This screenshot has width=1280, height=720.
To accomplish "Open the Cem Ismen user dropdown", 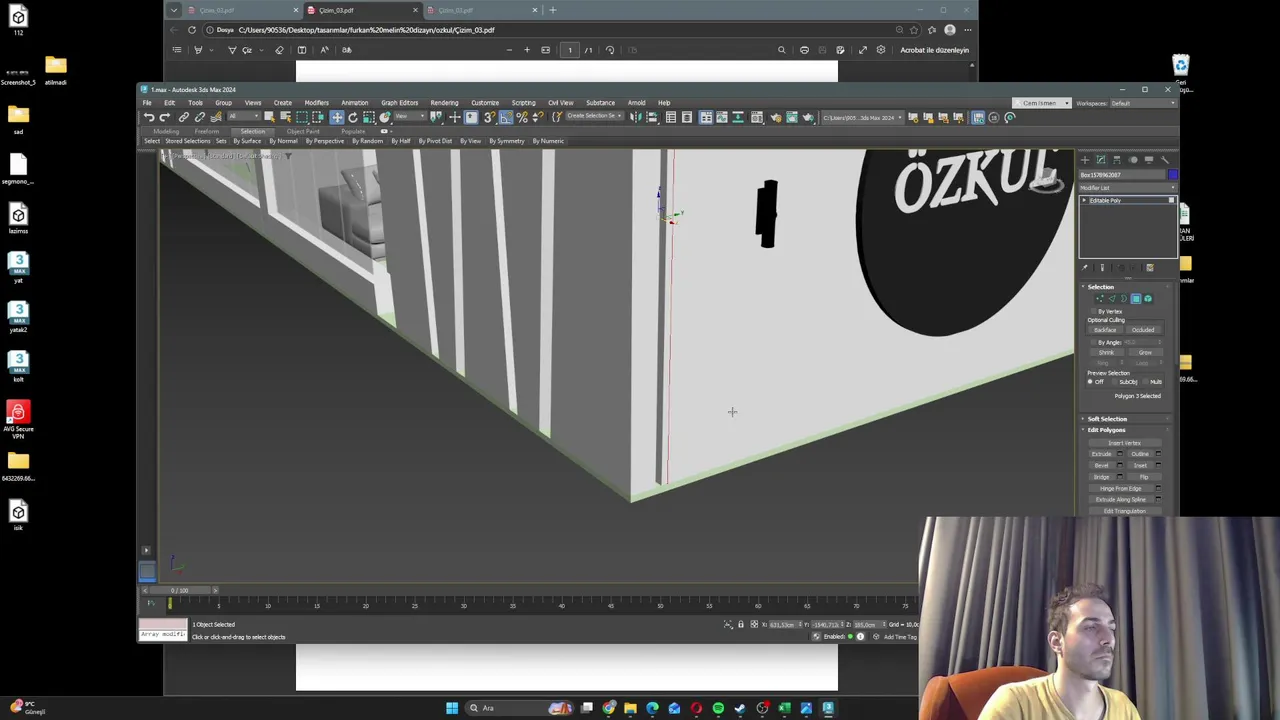I will point(1044,103).
